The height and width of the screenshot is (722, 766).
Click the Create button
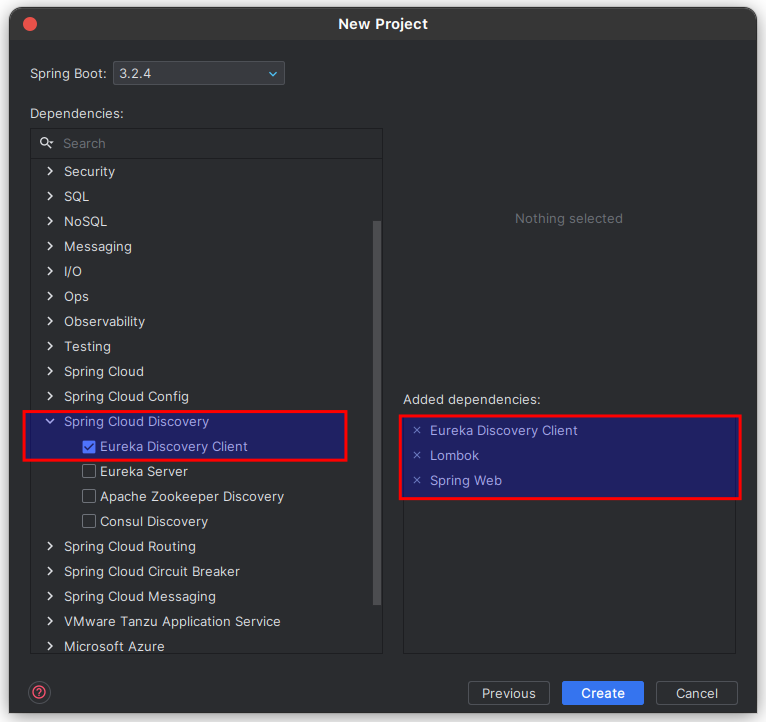click(602, 693)
